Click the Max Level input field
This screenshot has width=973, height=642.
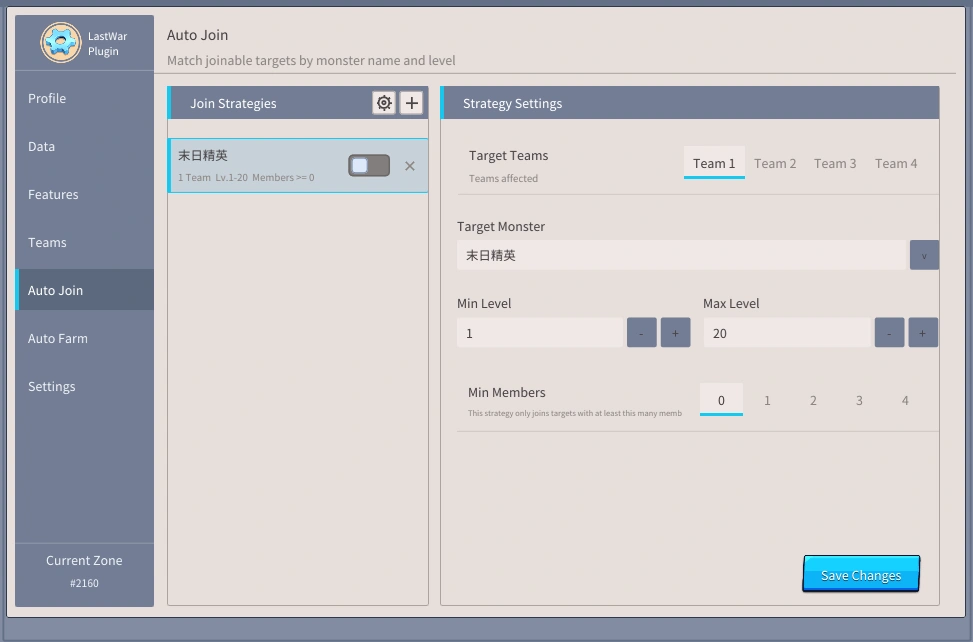tap(787, 332)
